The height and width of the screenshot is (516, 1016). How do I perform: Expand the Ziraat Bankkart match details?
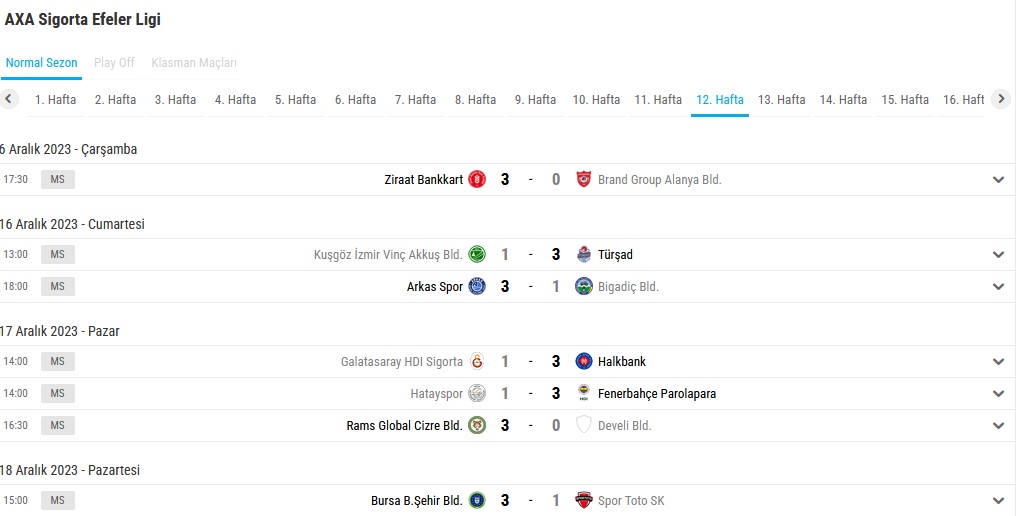pyautogui.click(x=998, y=180)
